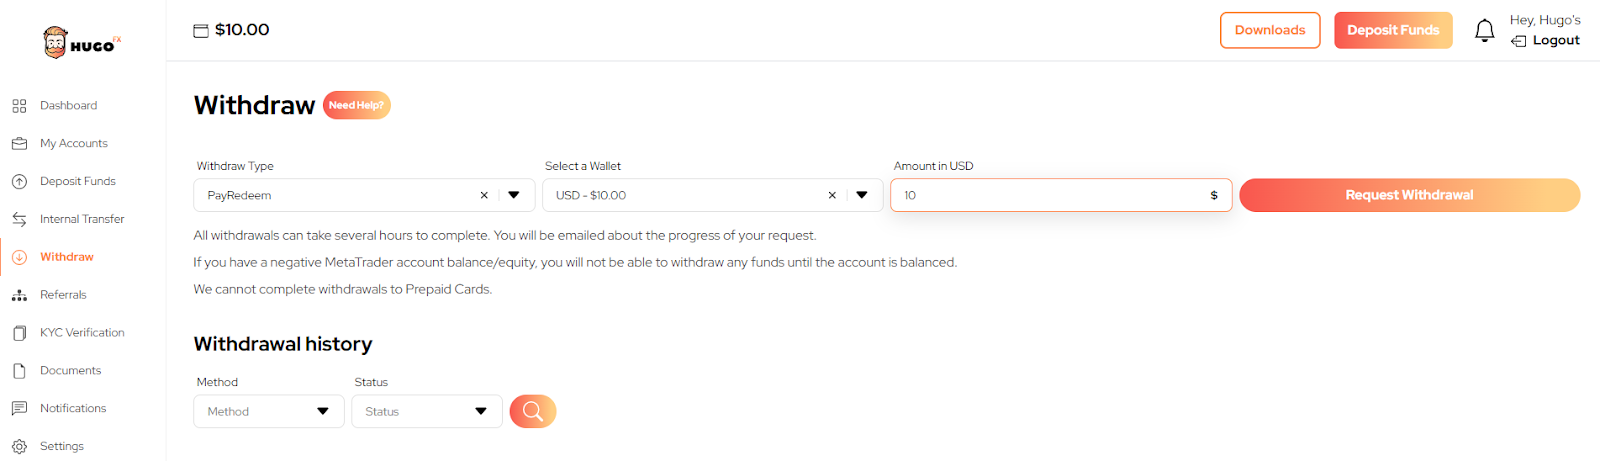Clear the PayRedeem withdraw type selection
The height and width of the screenshot is (461, 1600).
tap(484, 195)
